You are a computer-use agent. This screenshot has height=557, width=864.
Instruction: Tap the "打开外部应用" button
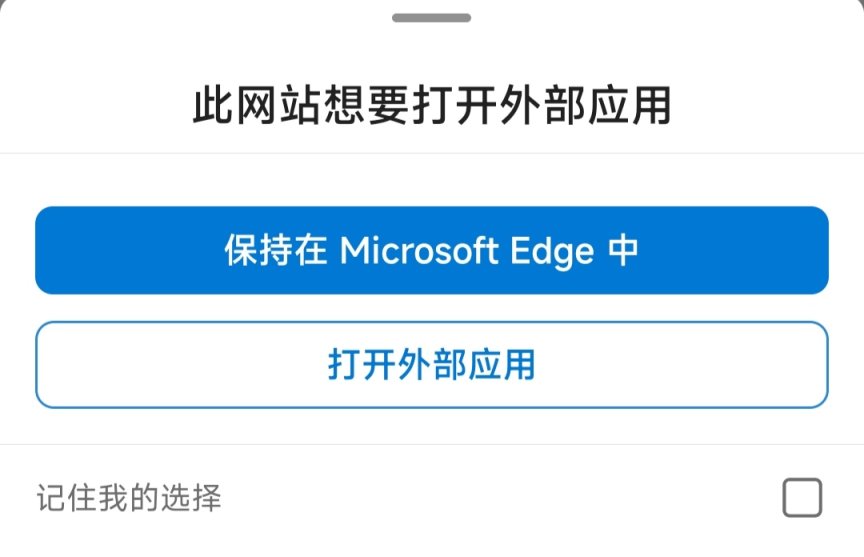pyautogui.click(x=431, y=364)
